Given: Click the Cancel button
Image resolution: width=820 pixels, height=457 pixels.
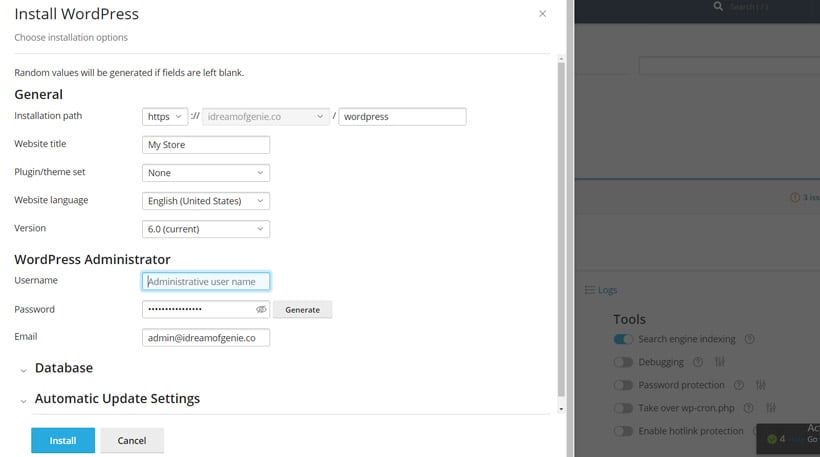Looking at the screenshot, I should pyautogui.click(x=132, y=440).
